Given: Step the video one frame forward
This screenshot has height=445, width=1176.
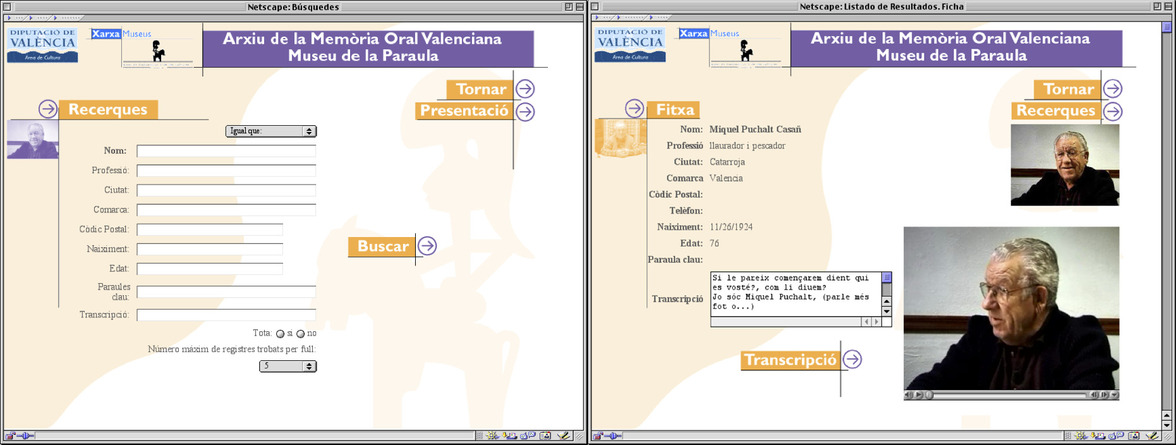Looking at the screenshot, I should [1104, 395].
